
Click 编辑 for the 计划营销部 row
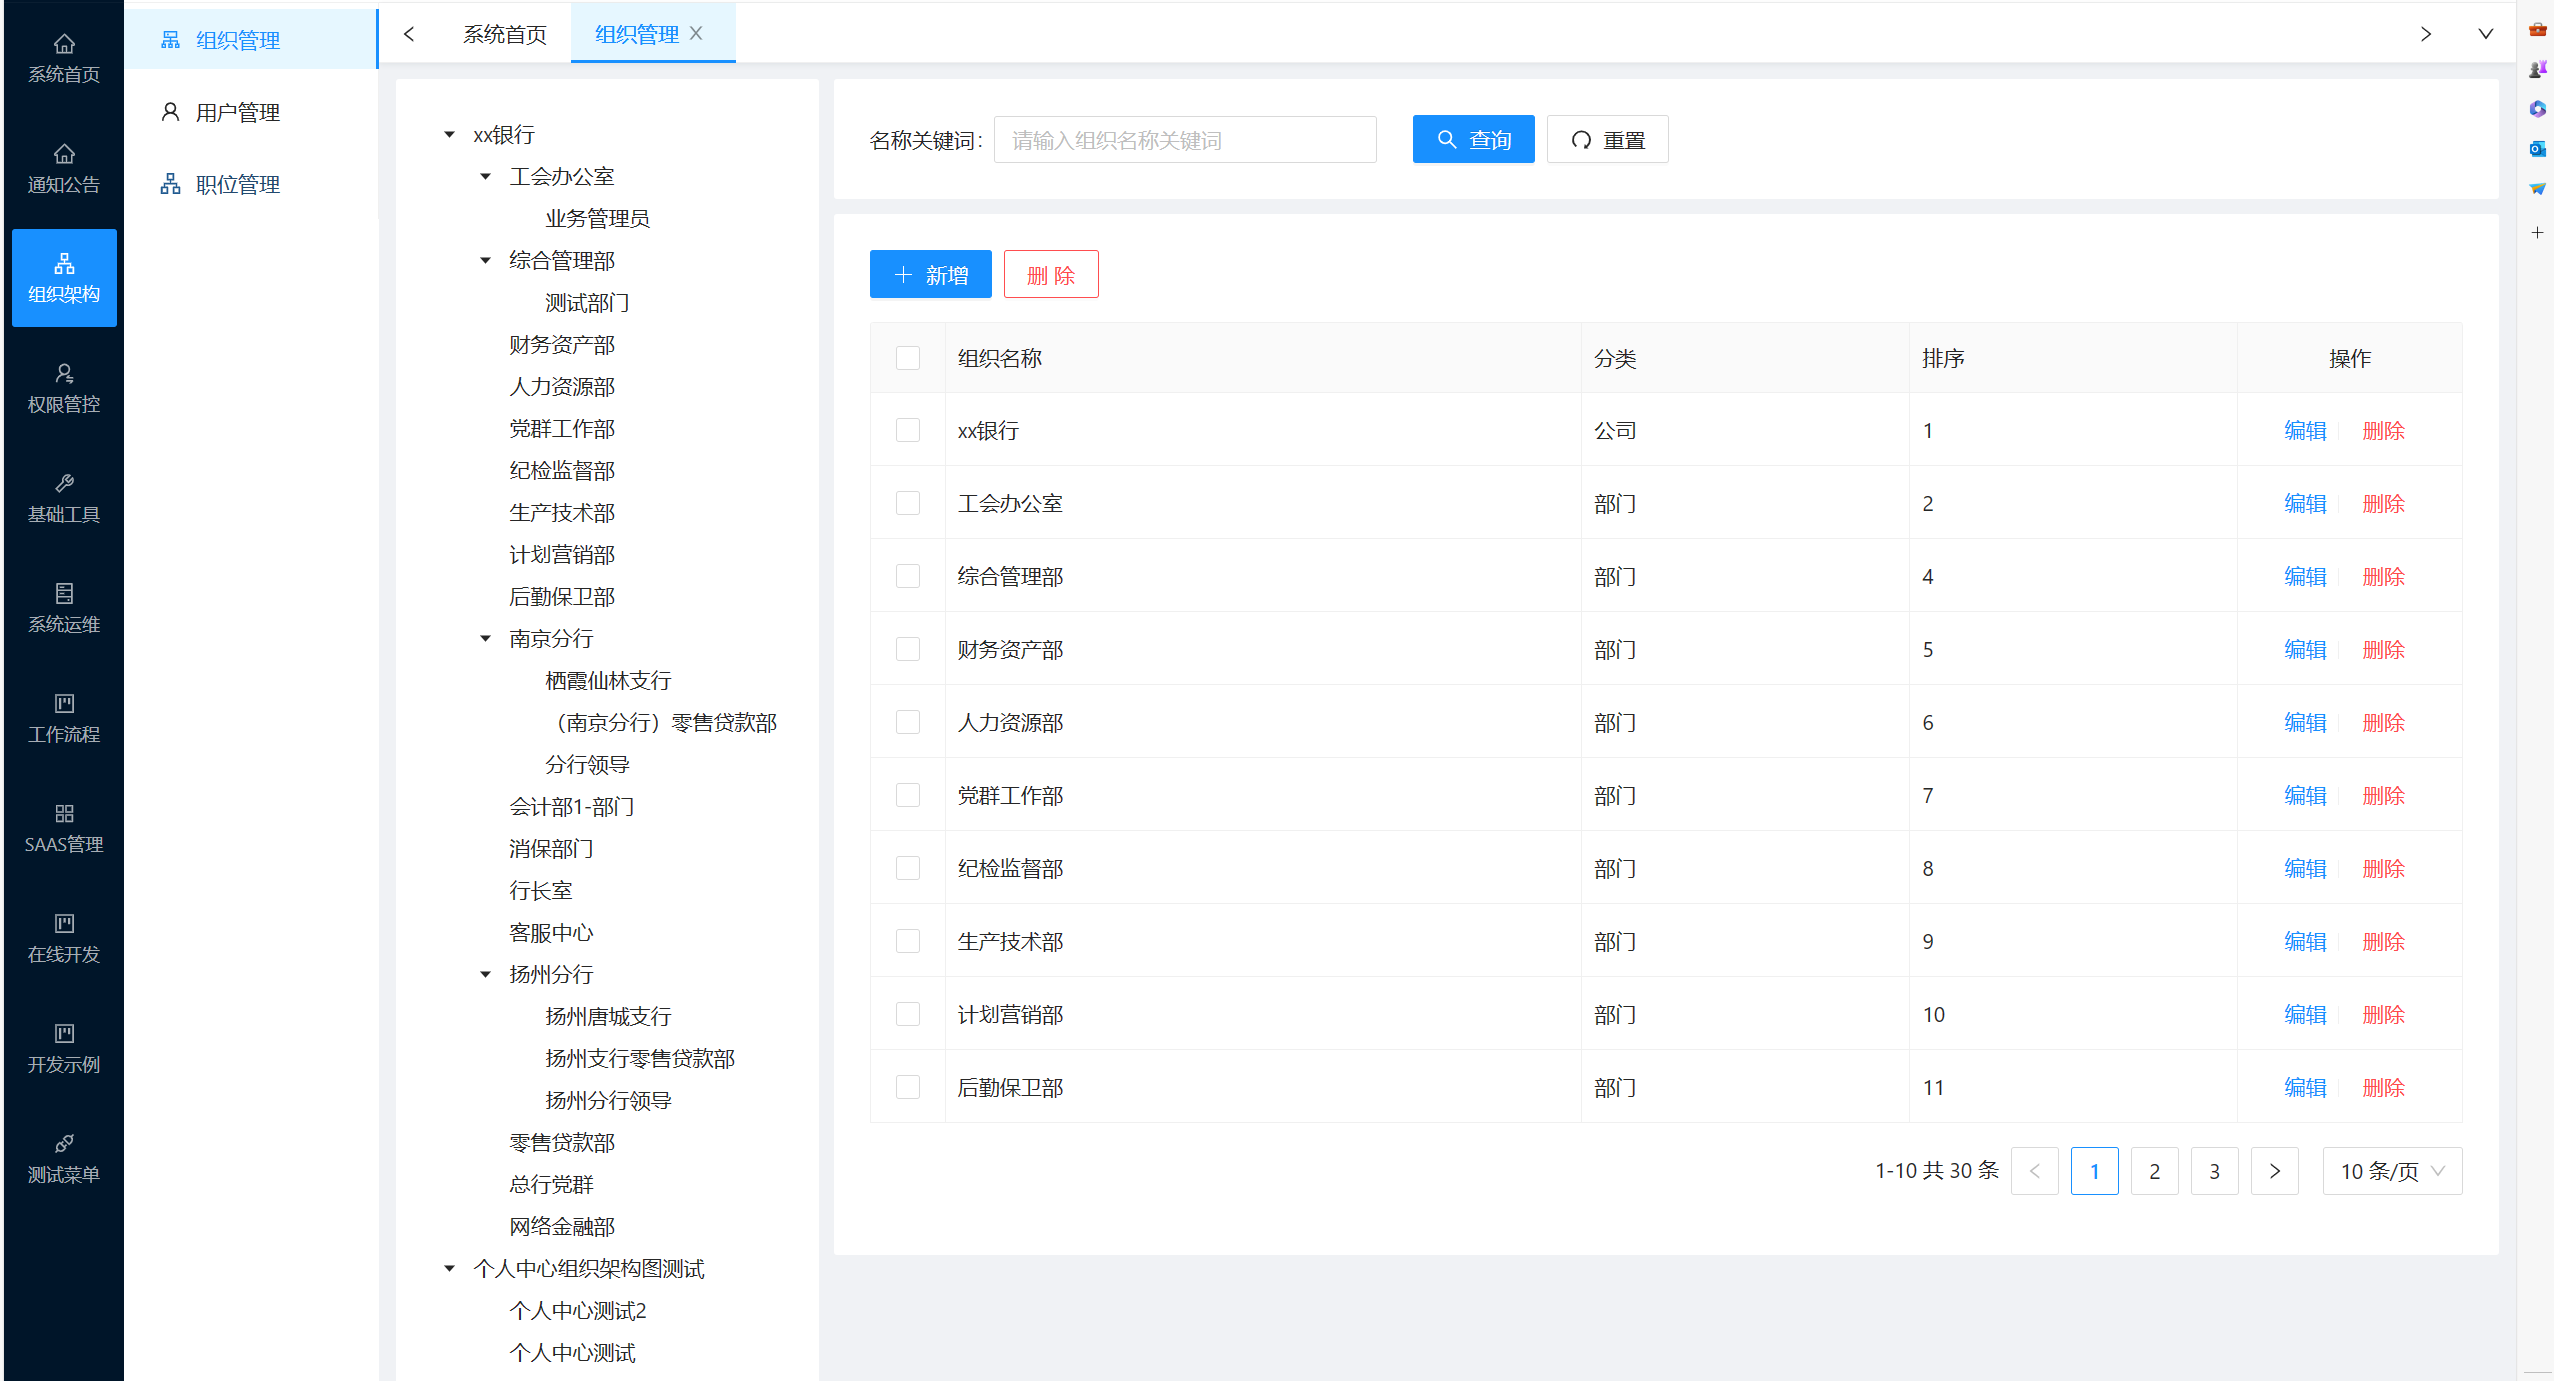point(2305,1015)
